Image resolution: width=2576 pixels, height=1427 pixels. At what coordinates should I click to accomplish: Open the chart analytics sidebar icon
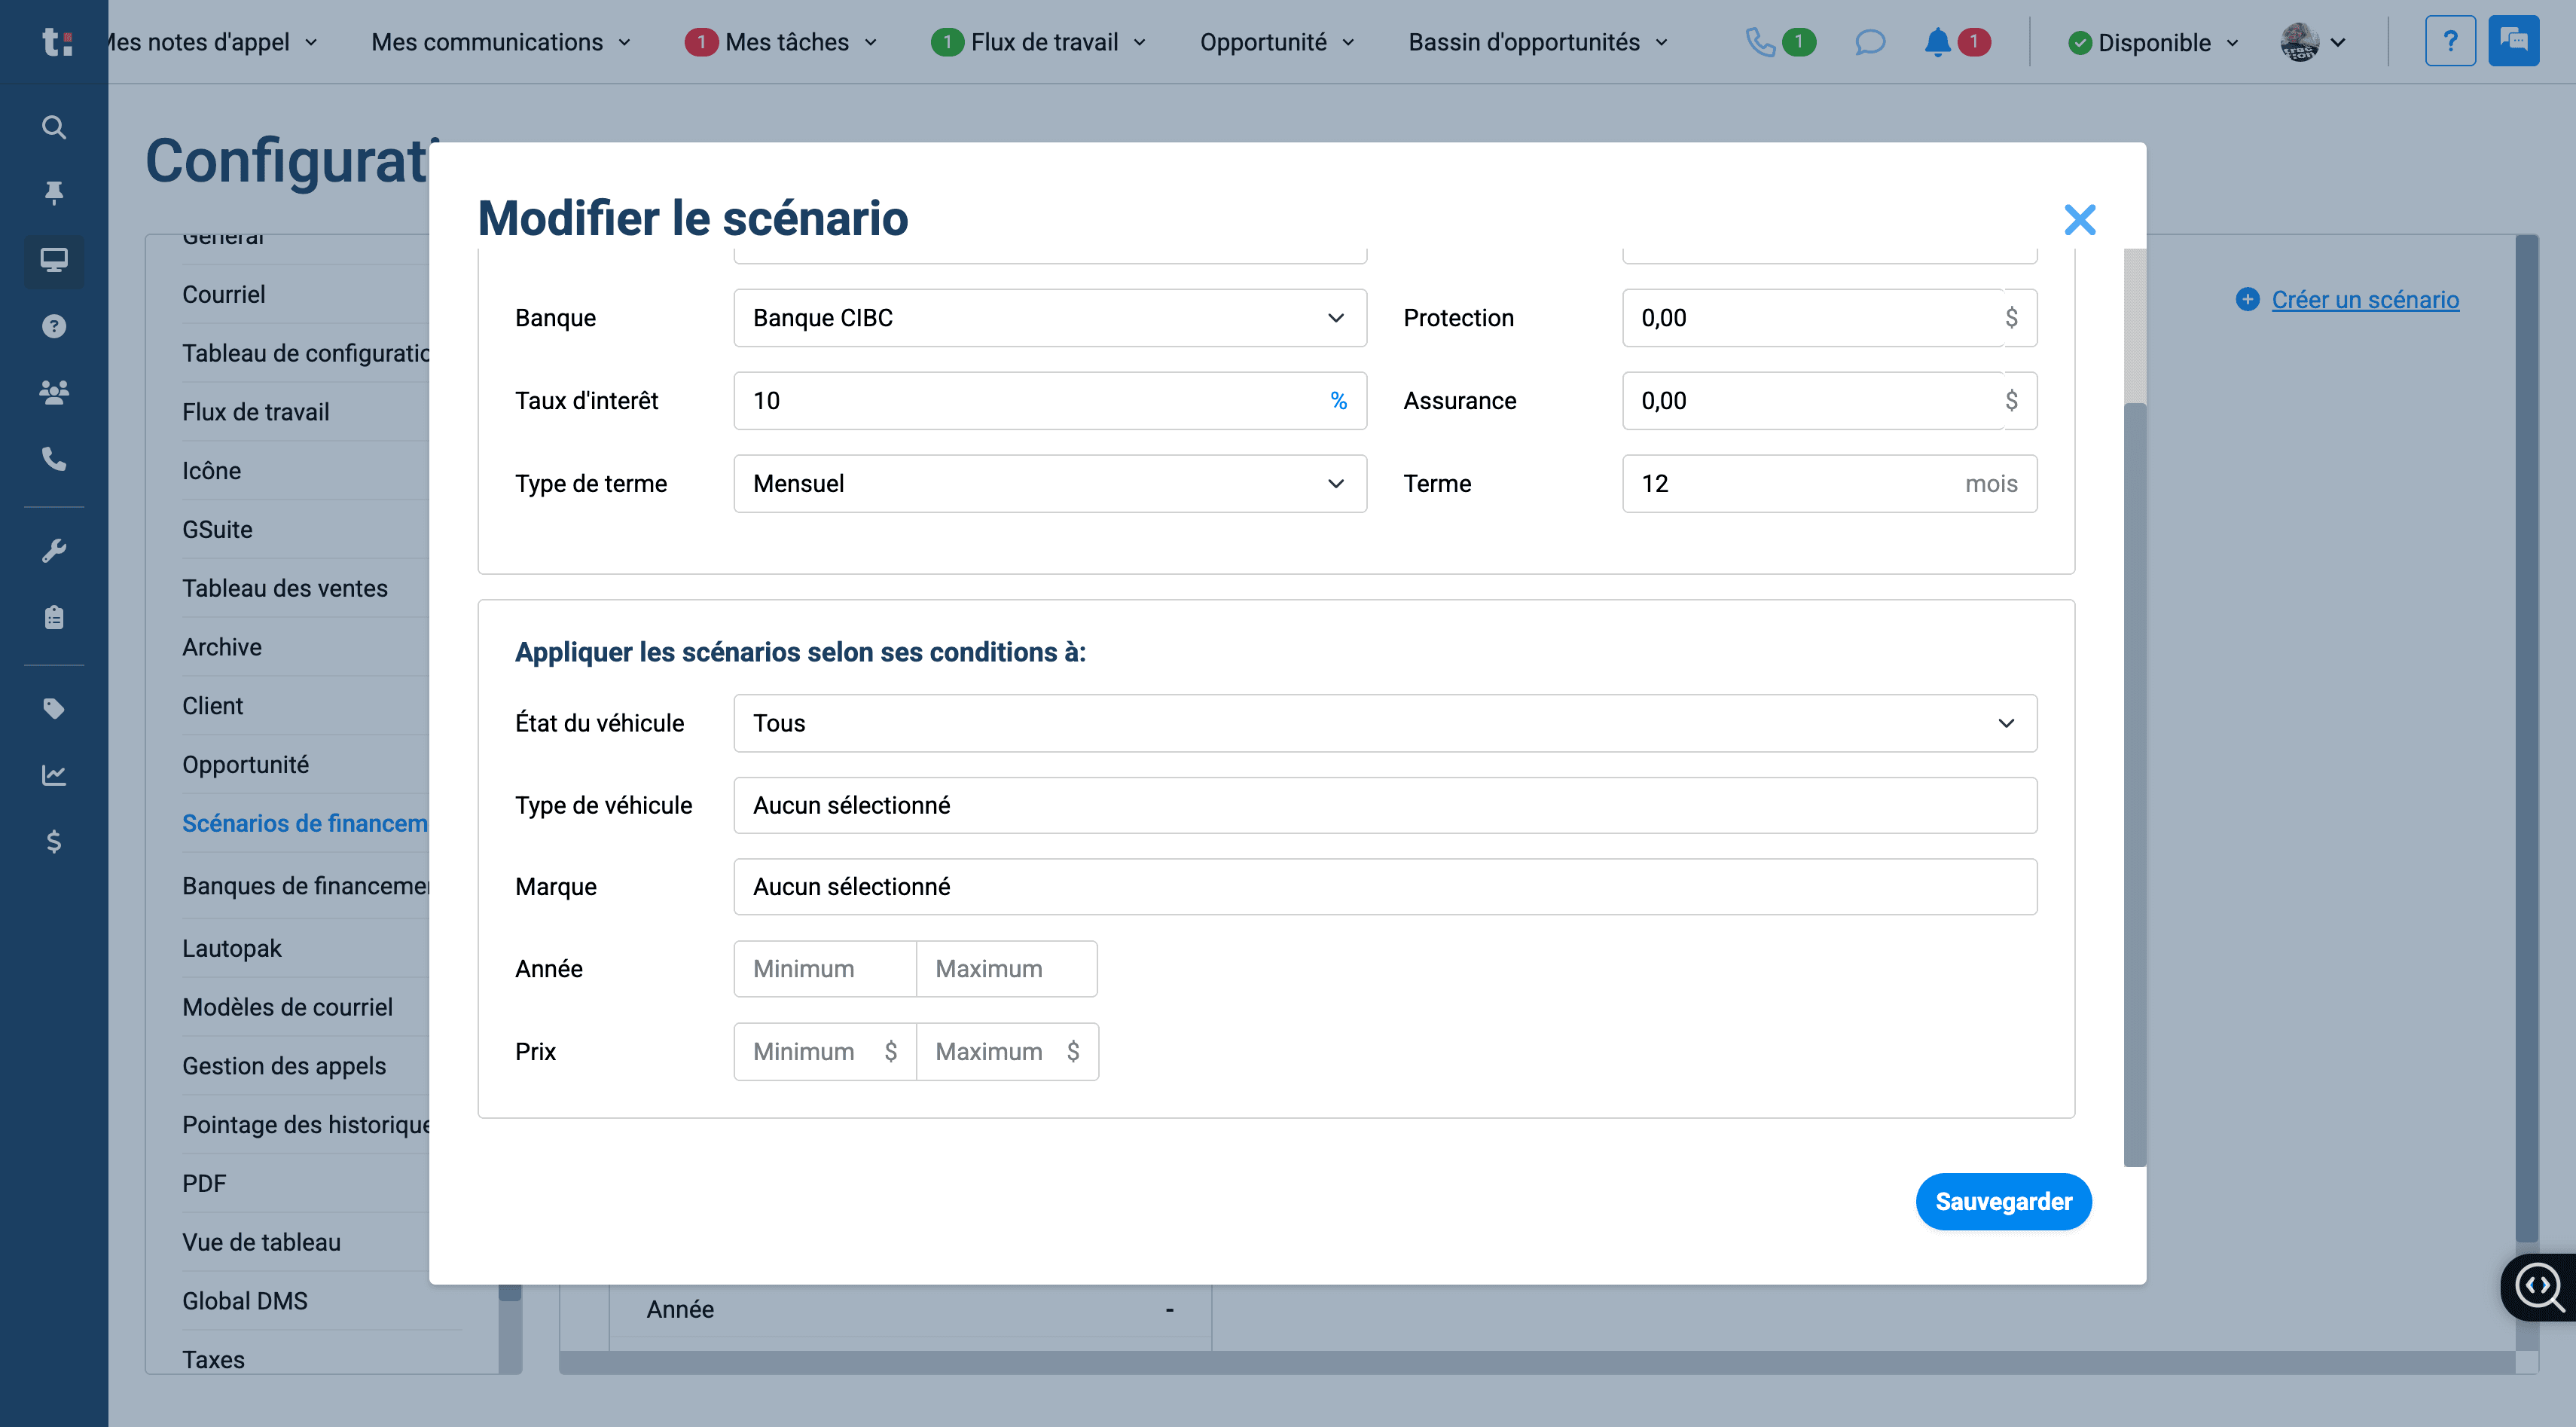54,775
